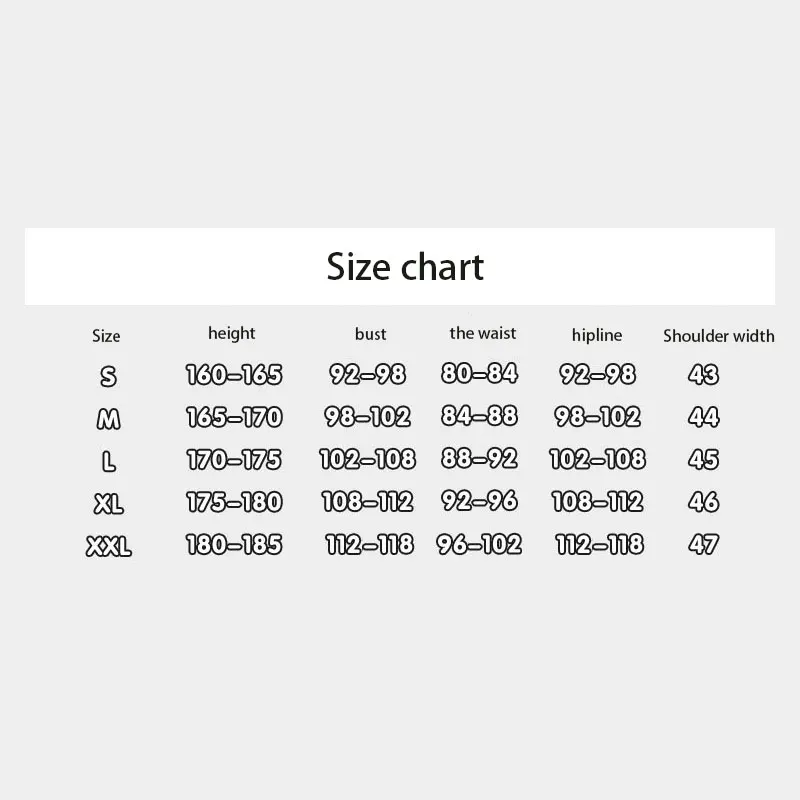Image resolution: width=800 pixels, height=800 pixels.
Task: Select the S size label
Action: tap(108, 376)
